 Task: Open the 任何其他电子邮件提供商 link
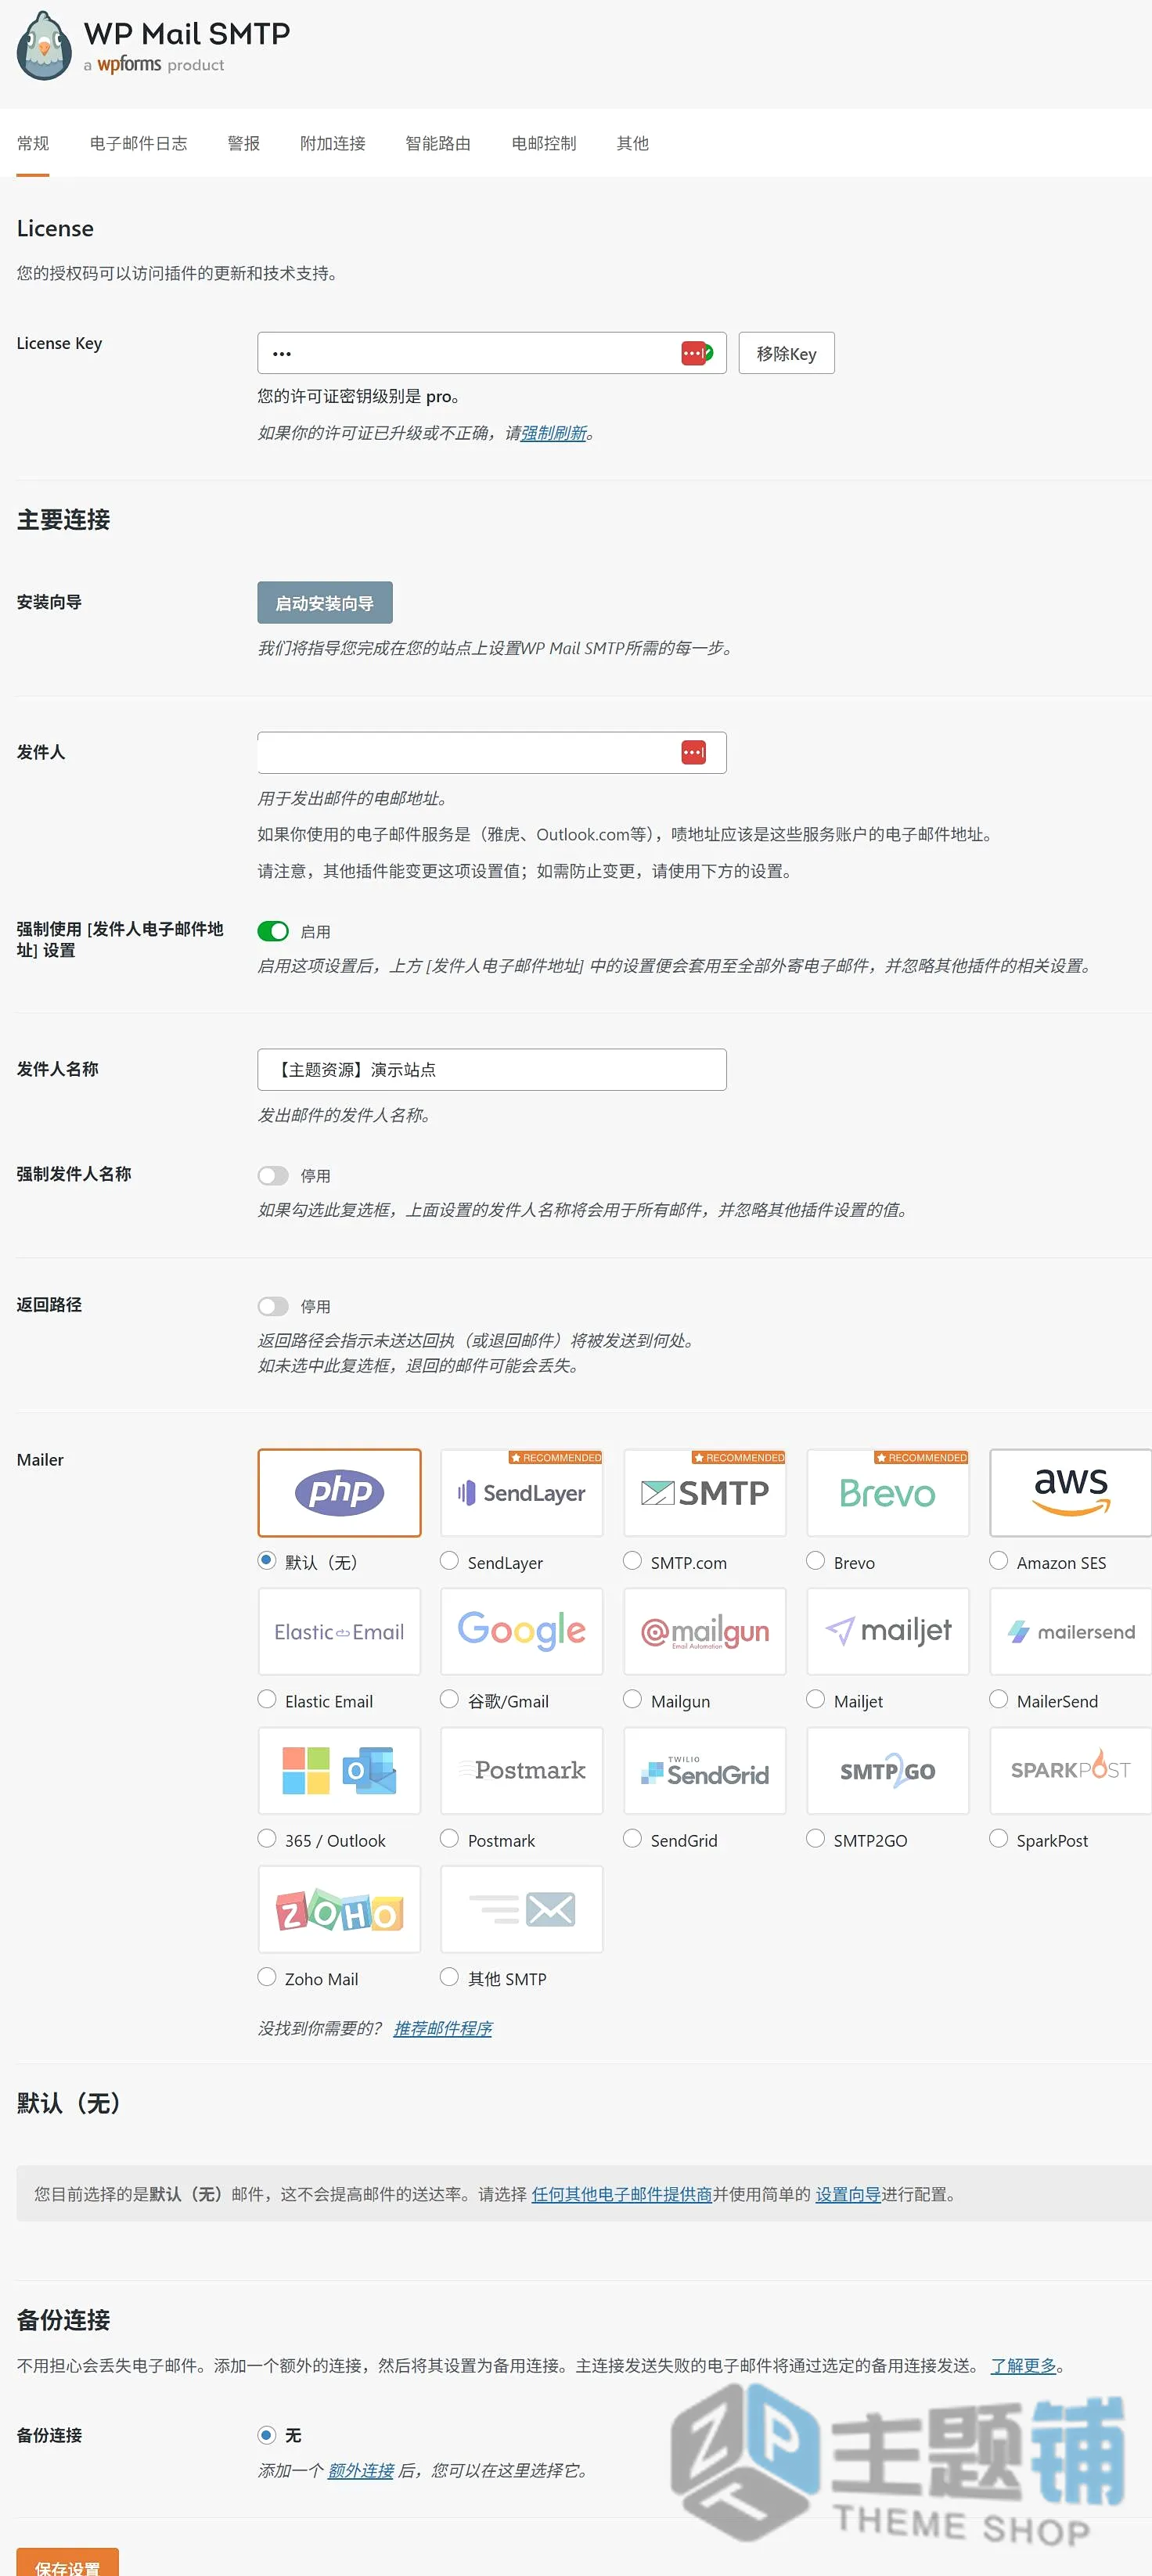(x=622, y=2194)
